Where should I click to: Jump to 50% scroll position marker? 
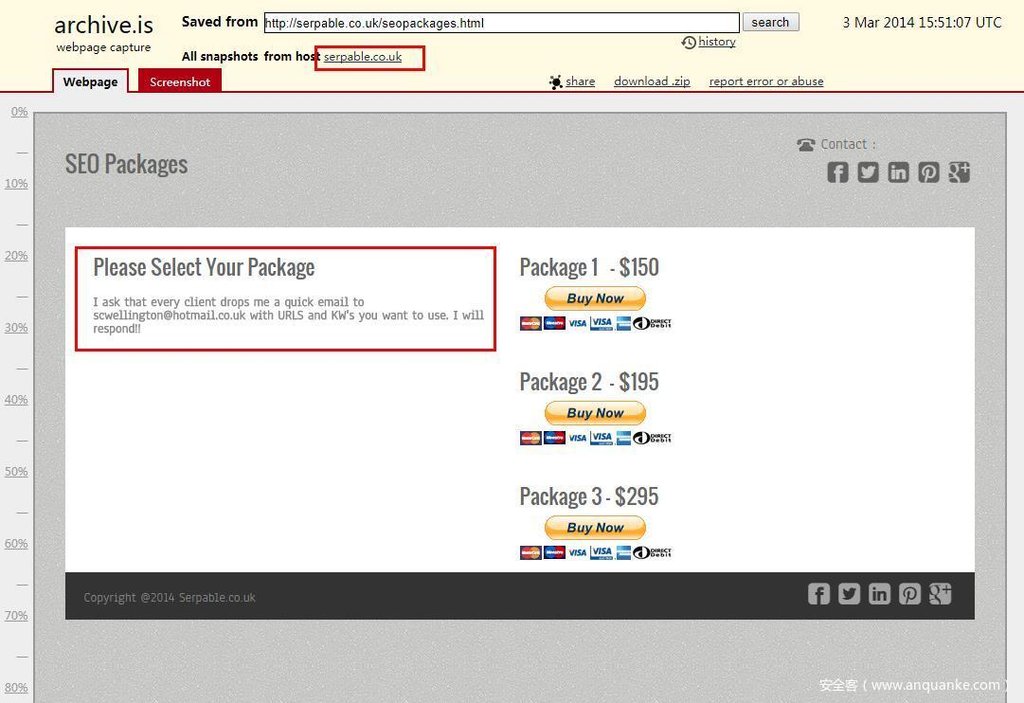(16, 472)
